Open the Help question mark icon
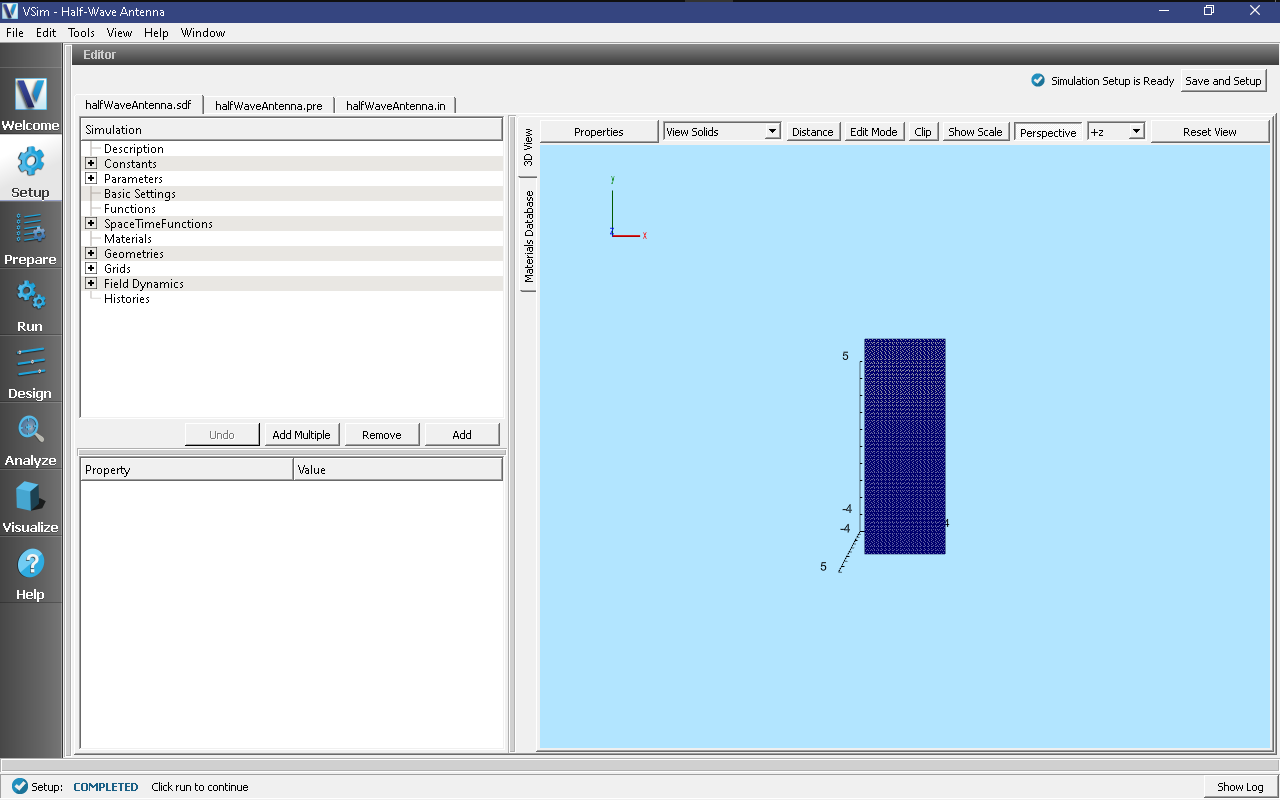 click(30, 563)
